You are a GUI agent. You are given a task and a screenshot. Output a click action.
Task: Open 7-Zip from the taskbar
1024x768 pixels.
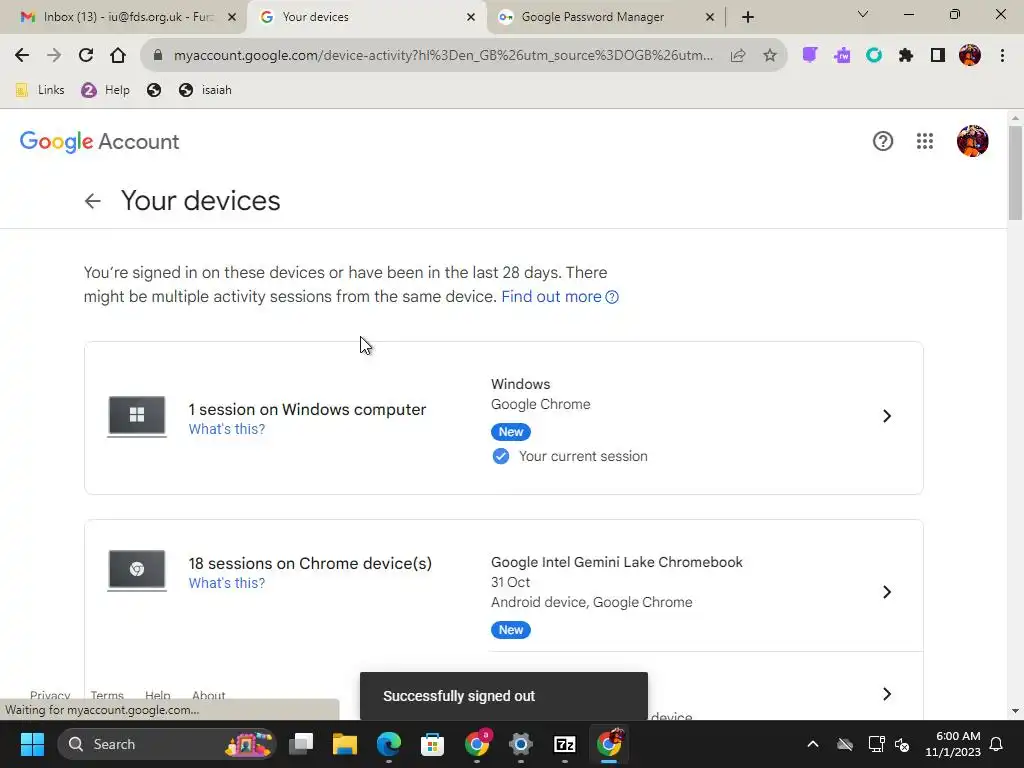point(564,744)
